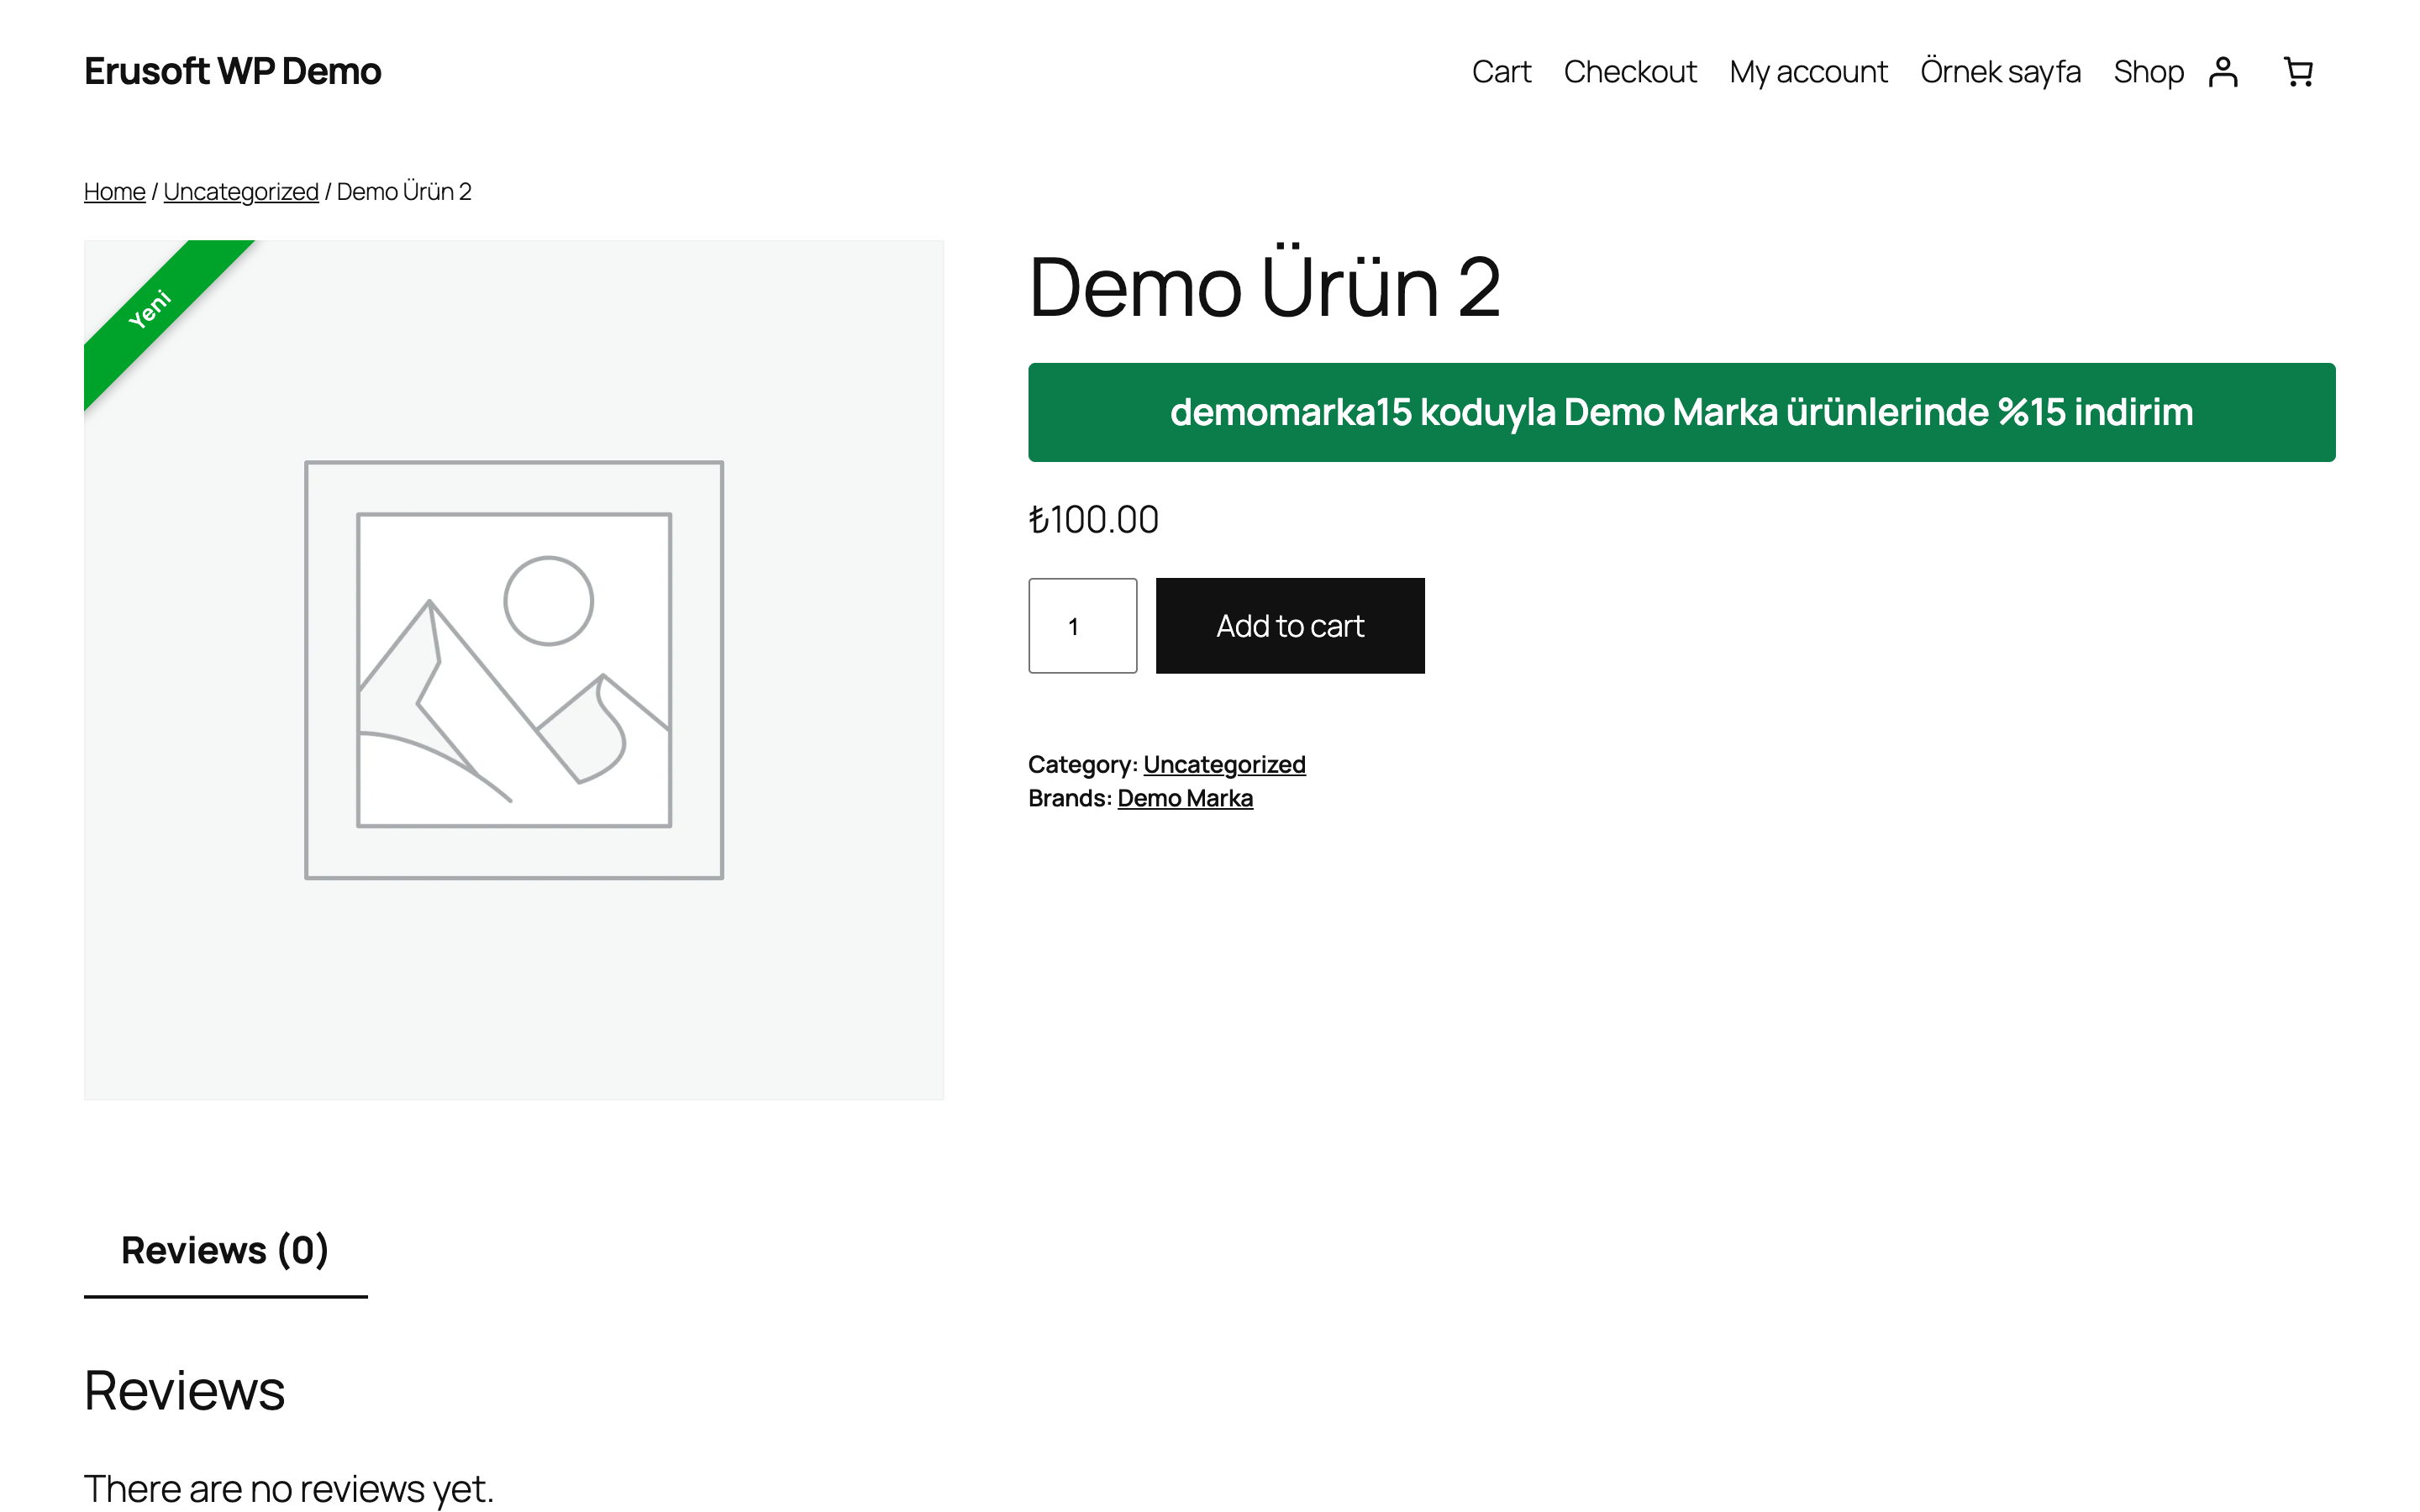This screenshot has width=2420, height=1512.
Task: Go to the Checkout page
Action: [x=1630, y=72]
